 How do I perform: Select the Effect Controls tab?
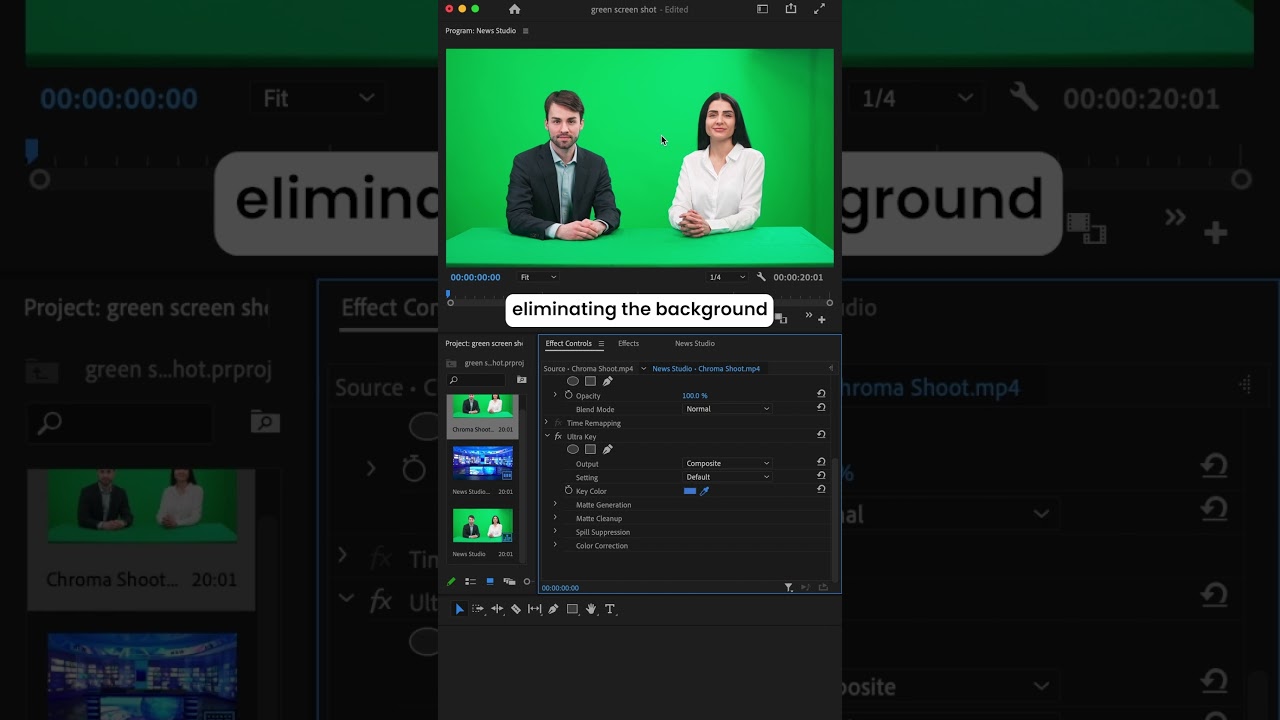[x=569, y=343]
